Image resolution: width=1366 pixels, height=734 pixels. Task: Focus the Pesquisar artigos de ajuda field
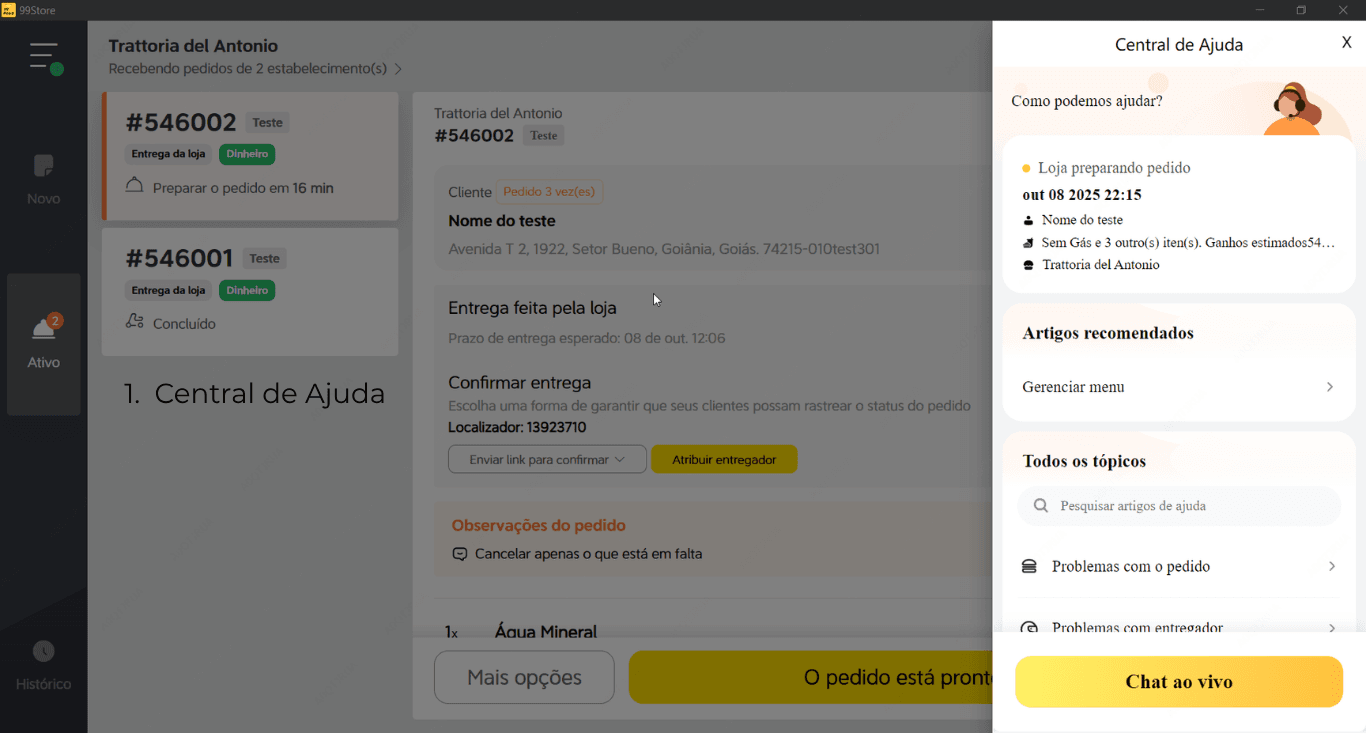1190,506
